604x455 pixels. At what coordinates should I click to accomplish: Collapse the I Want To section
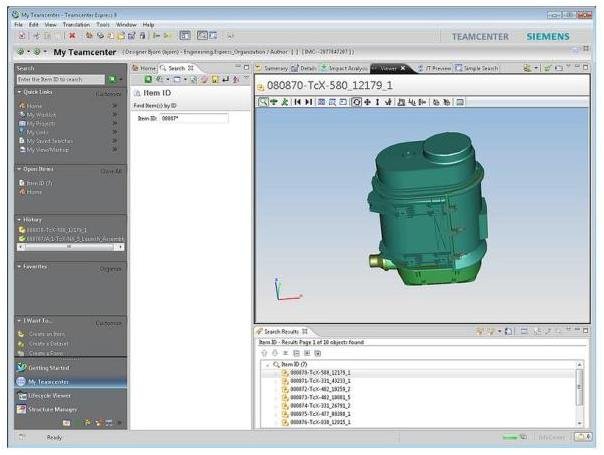pos(19,321)
